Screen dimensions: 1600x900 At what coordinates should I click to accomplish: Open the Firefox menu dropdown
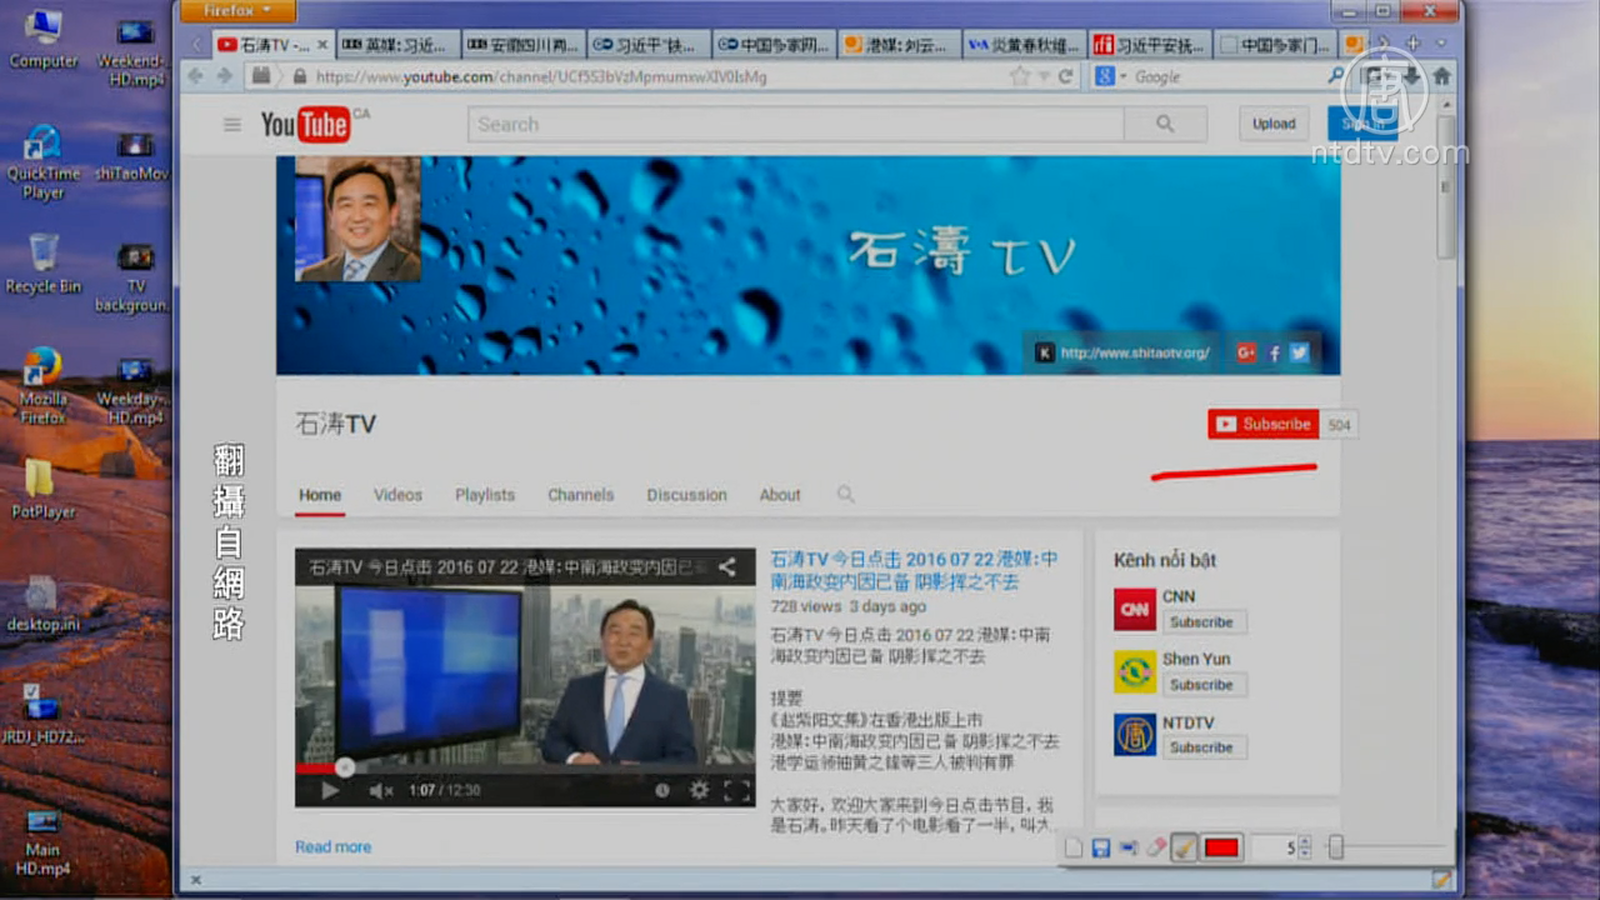pyautogui.click(x=237, y=11)
